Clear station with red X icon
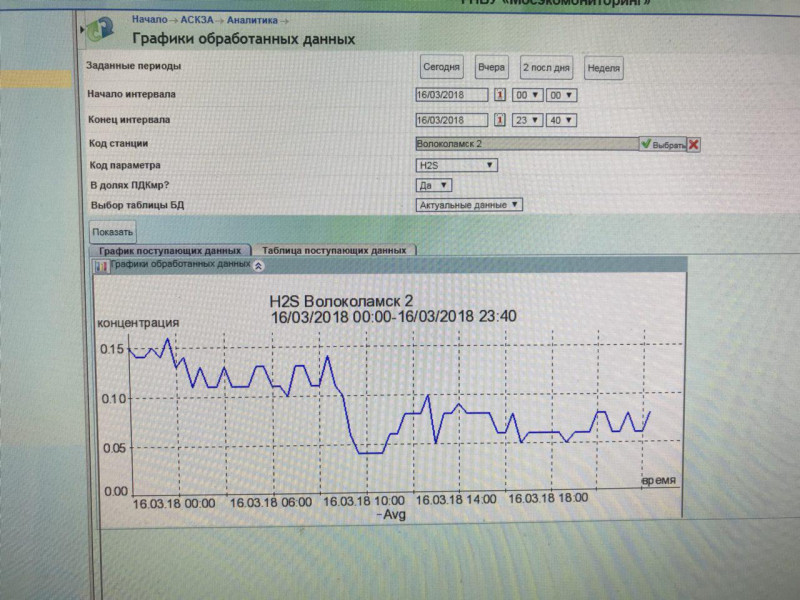This screenshot has height=600, width=800. click(x=693, y=145)
